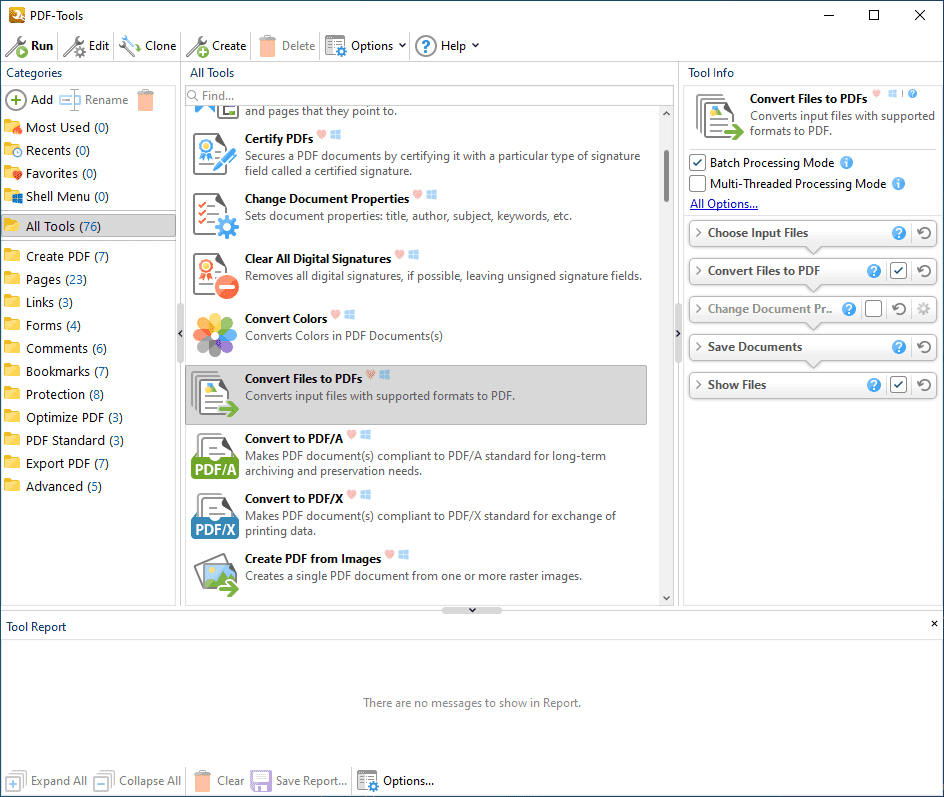The width and height of the screenshot is (944, 797).
Task: Expand the Show Files step
Action: 698,384
